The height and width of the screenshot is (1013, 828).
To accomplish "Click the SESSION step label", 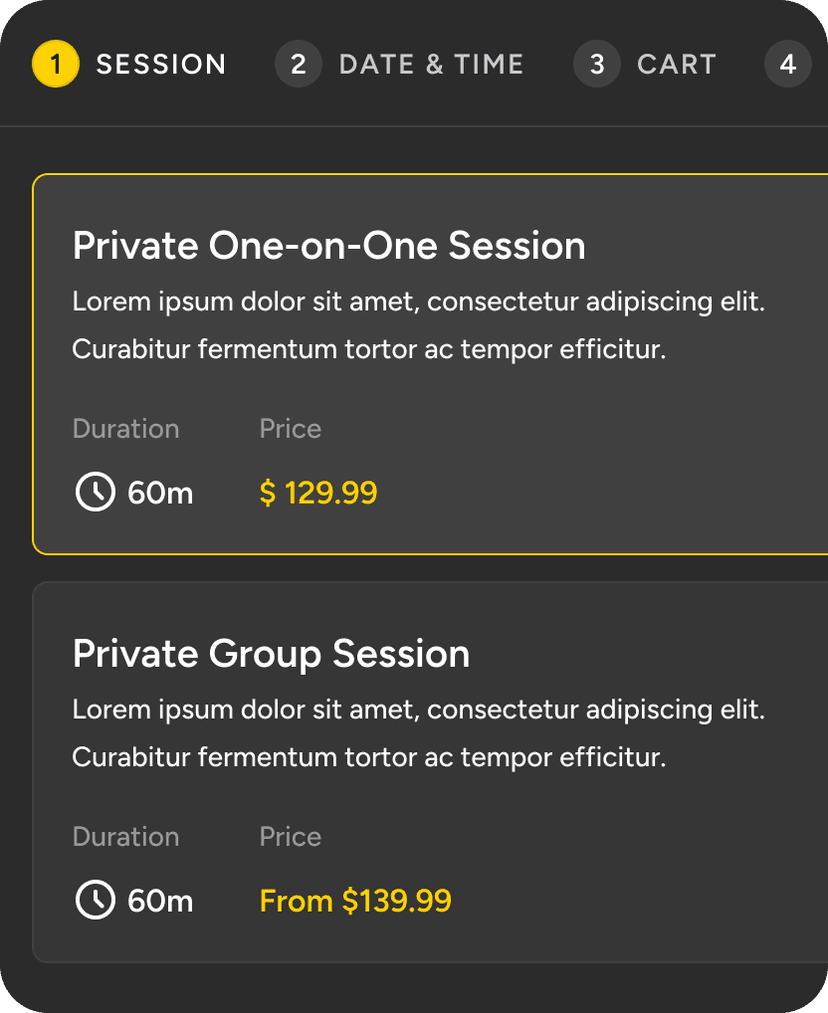I will (x=161, y=63).
